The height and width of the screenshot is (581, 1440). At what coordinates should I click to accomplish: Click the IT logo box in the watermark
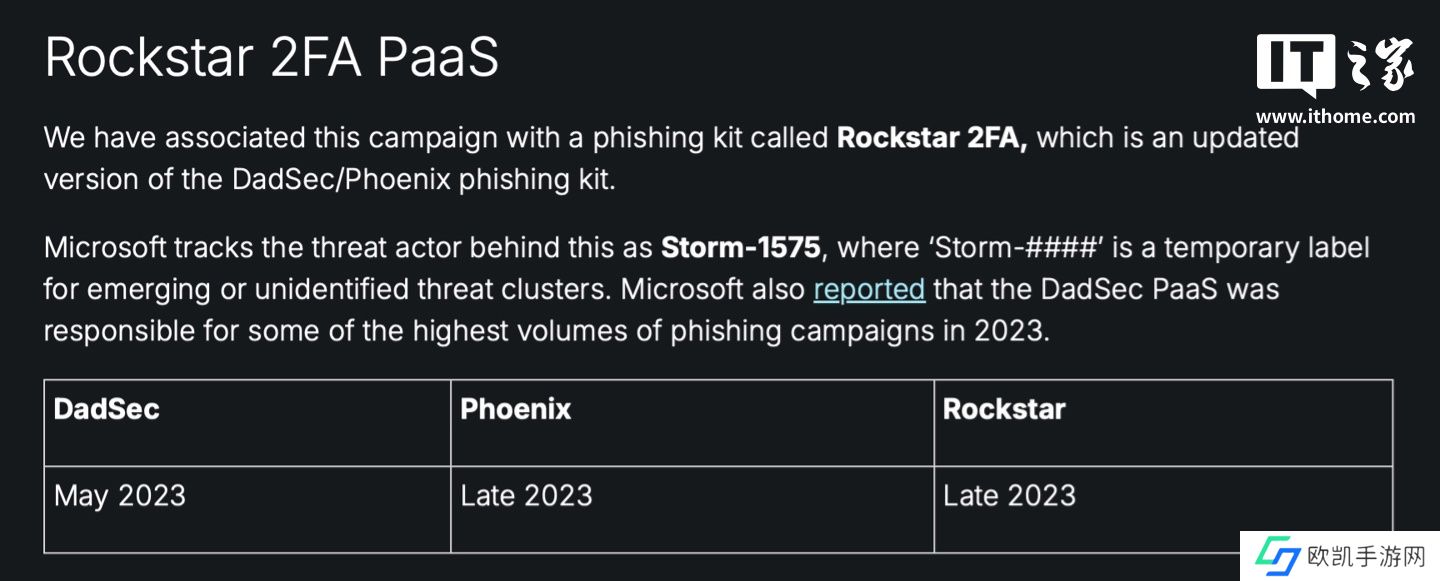click(1295, 65)
